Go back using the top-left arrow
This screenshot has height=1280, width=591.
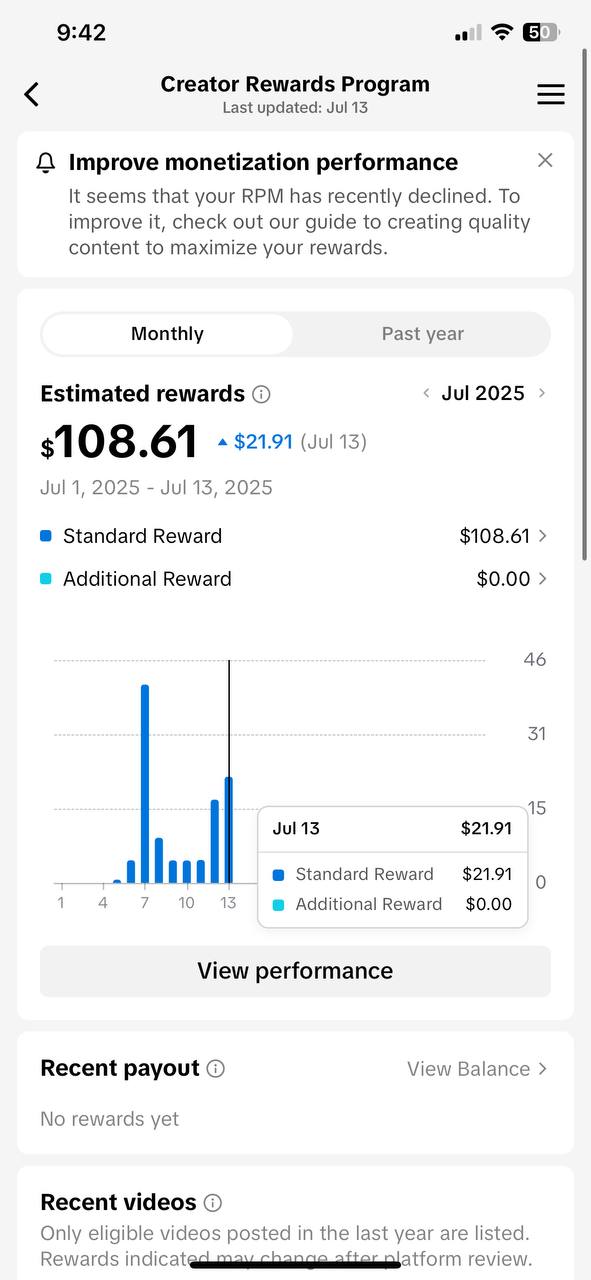pyautogui.click(x=32, y=94)
